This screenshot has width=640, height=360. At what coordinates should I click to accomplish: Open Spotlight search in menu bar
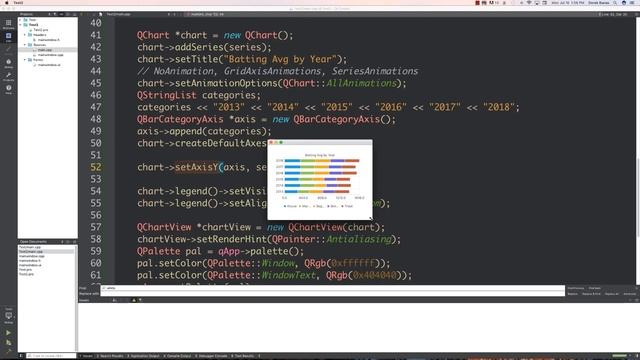pos(615,3)
